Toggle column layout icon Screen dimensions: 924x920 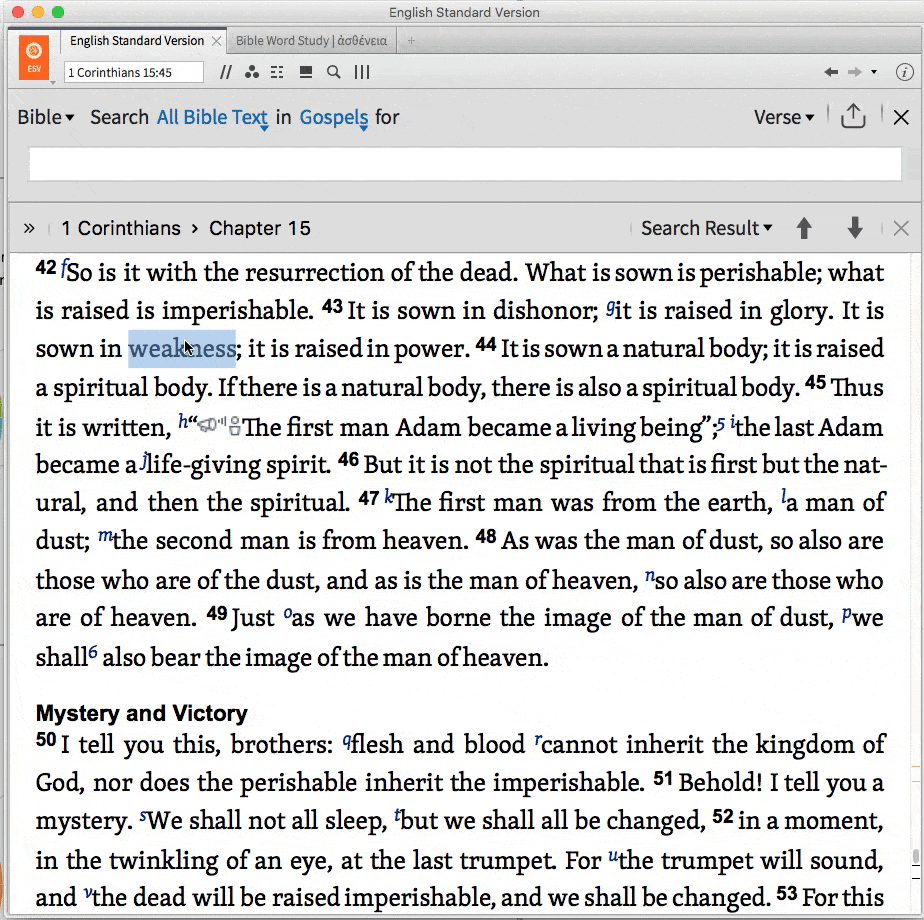362,72
